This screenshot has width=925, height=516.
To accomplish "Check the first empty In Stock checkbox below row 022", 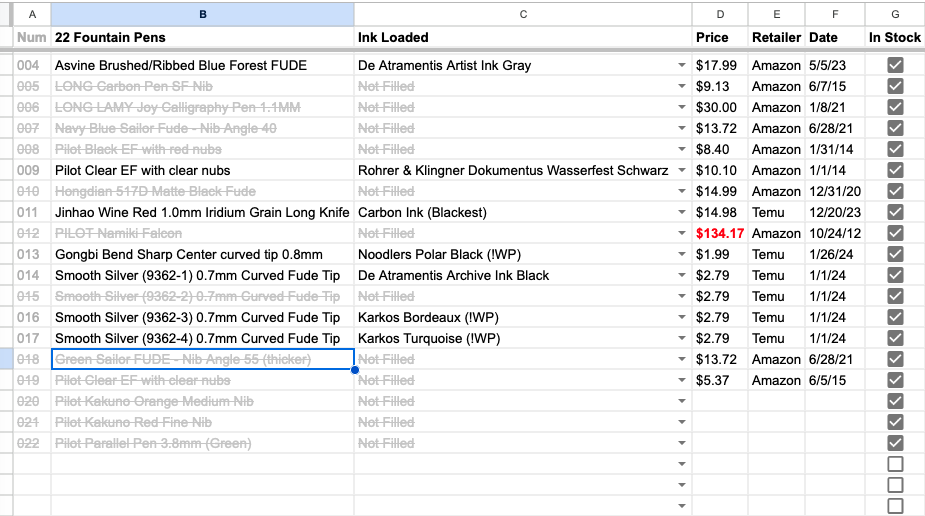I will click(895, 464).
